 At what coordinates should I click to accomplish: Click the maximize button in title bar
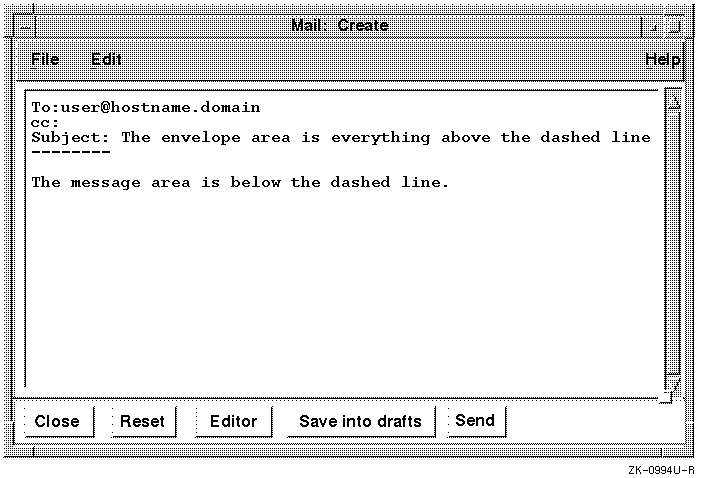(x=675, y=25)
